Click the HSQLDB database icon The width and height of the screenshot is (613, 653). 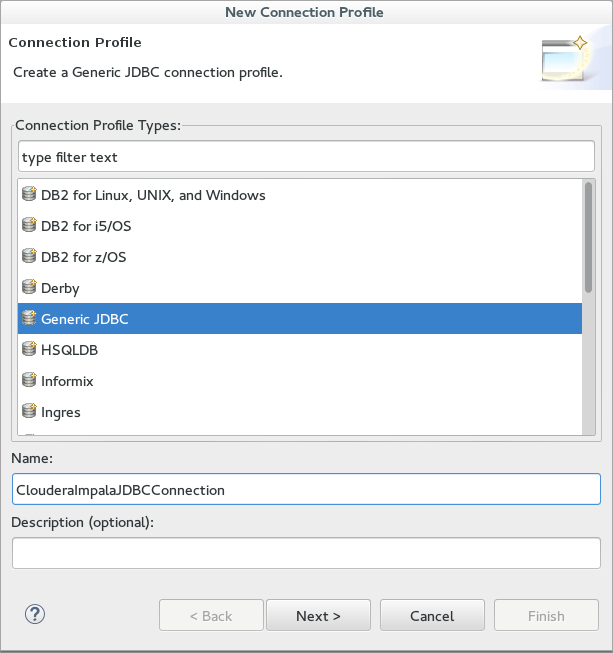(x=29, y=349)
